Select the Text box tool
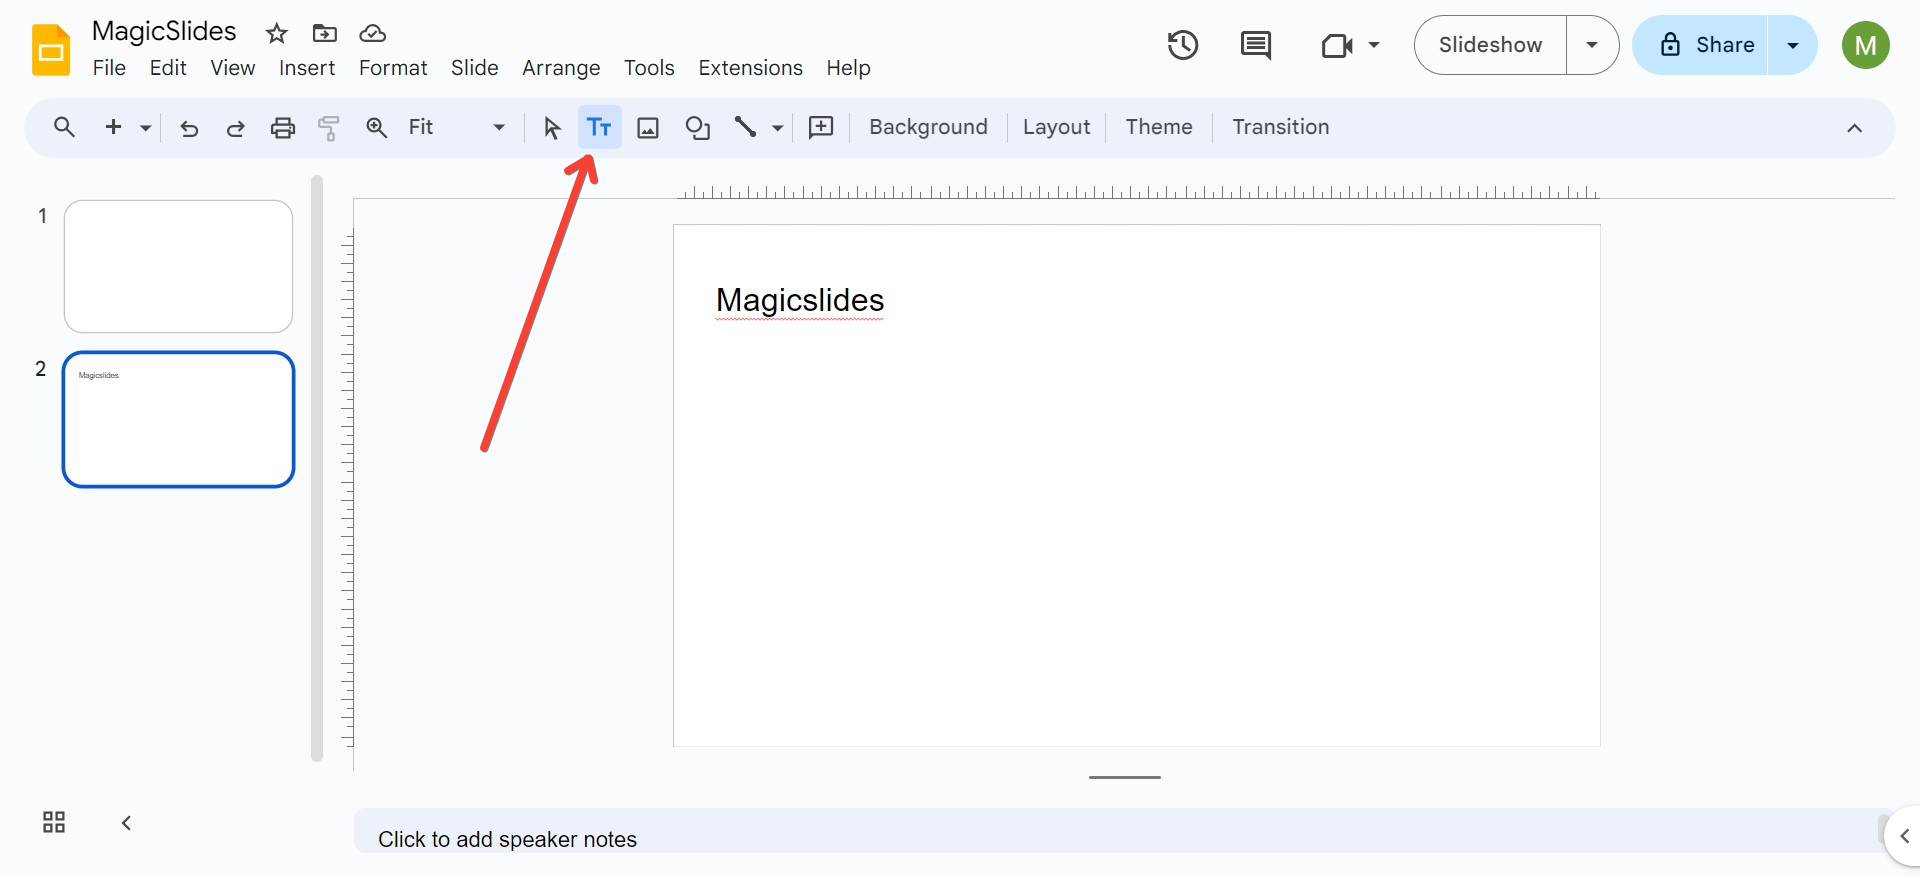This screenshot has width=1920, height=878. coord(599,127)
